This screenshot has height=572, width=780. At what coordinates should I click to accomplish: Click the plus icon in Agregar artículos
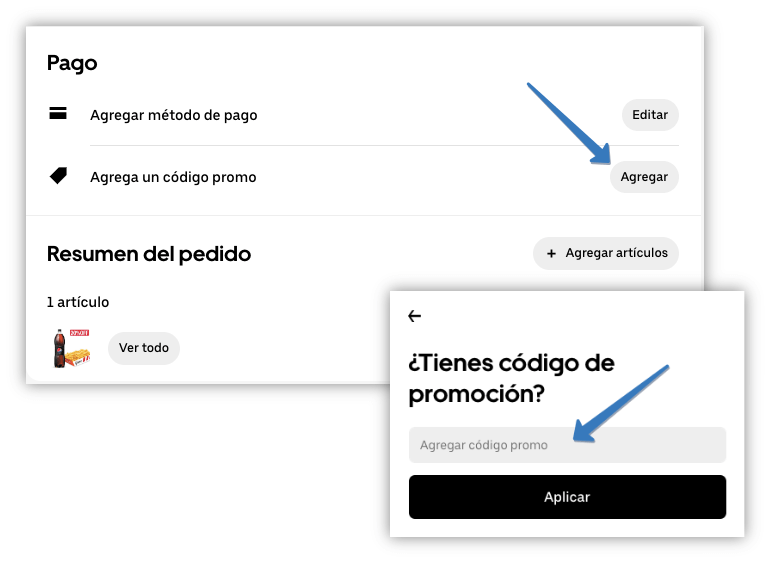(x=551, y=254)
